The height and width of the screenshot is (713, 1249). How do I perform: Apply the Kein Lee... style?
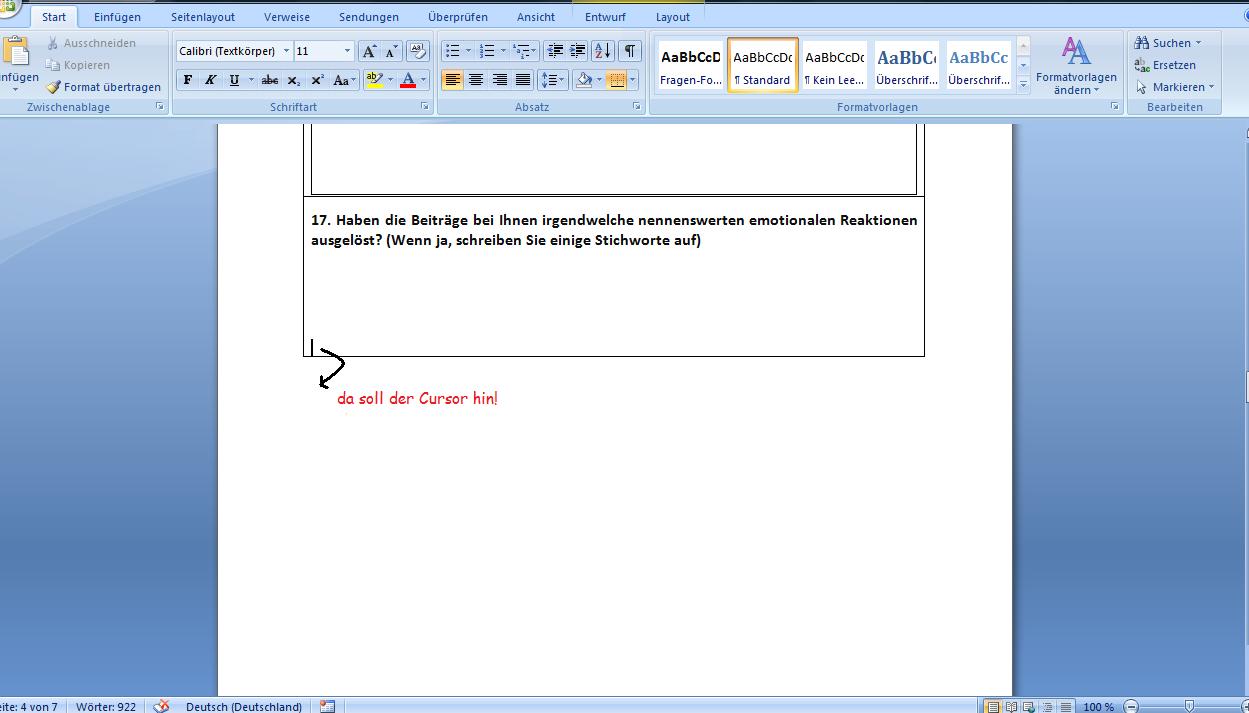coord(835,66)
